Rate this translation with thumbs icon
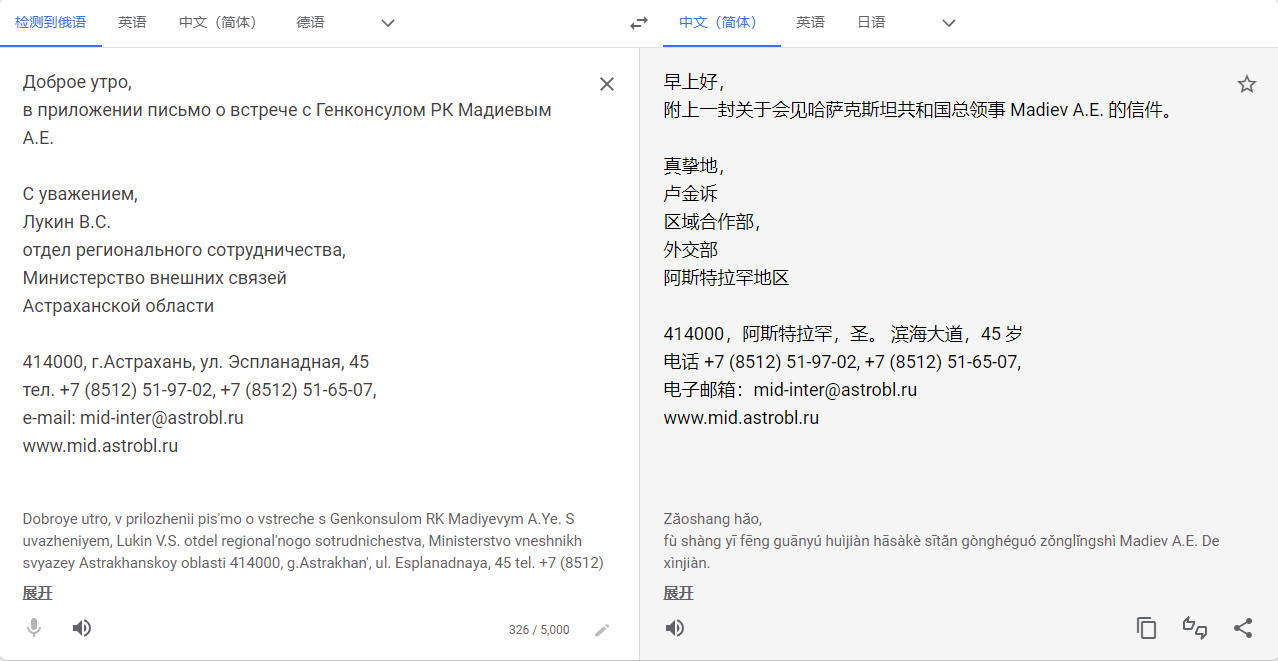 pos(1195,628)
